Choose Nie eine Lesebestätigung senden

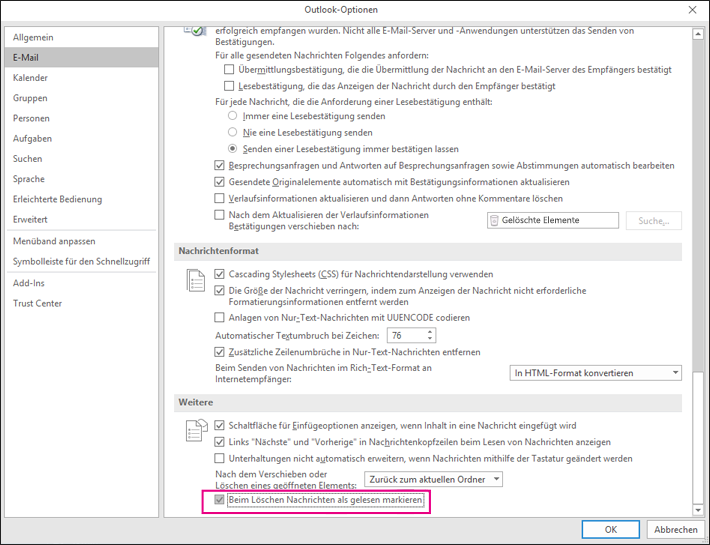point(232,132)
